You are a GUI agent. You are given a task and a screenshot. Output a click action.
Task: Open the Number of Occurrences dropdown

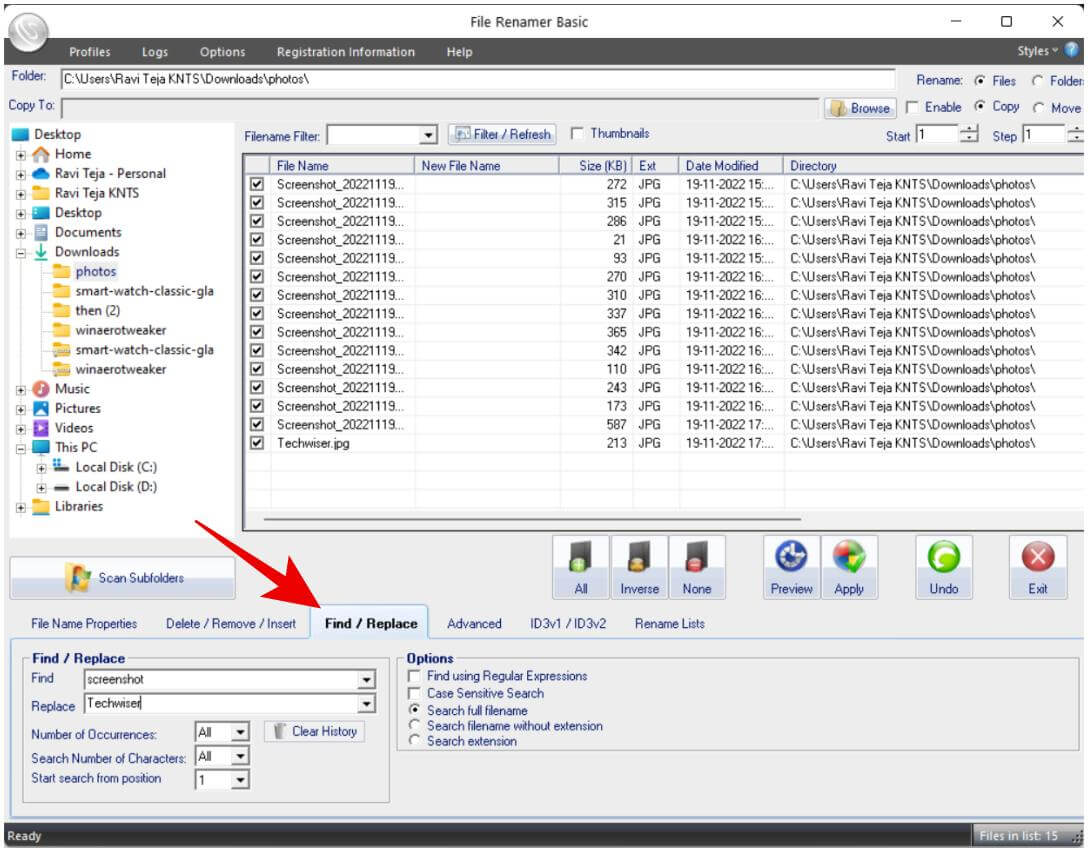[239, 732]
